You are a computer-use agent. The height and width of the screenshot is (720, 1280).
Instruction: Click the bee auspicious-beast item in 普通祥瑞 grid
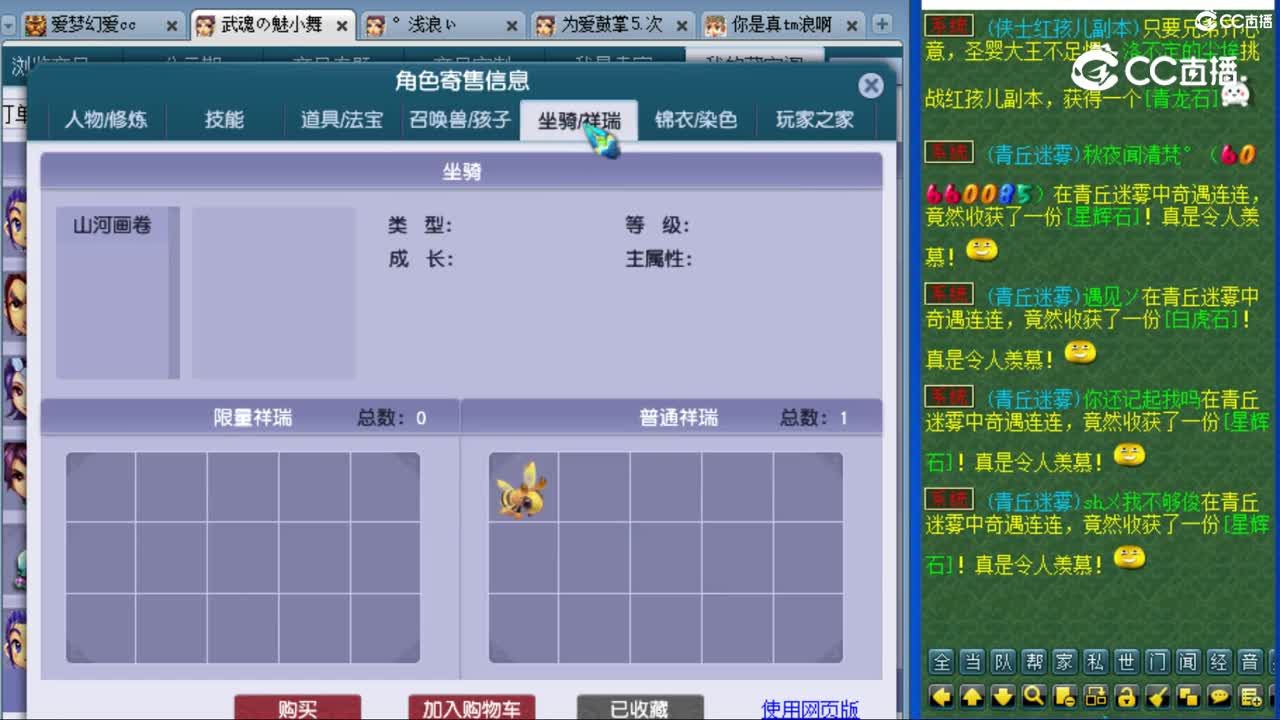point(523,489)
